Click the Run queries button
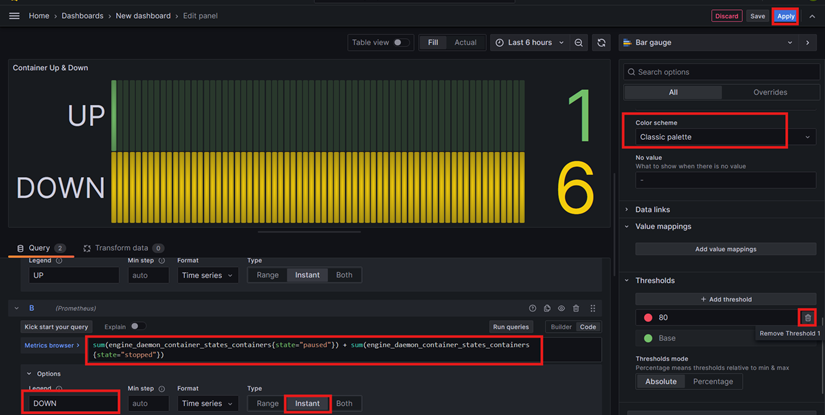This screenshot has width=825, height=415. [x=510, y=327]
